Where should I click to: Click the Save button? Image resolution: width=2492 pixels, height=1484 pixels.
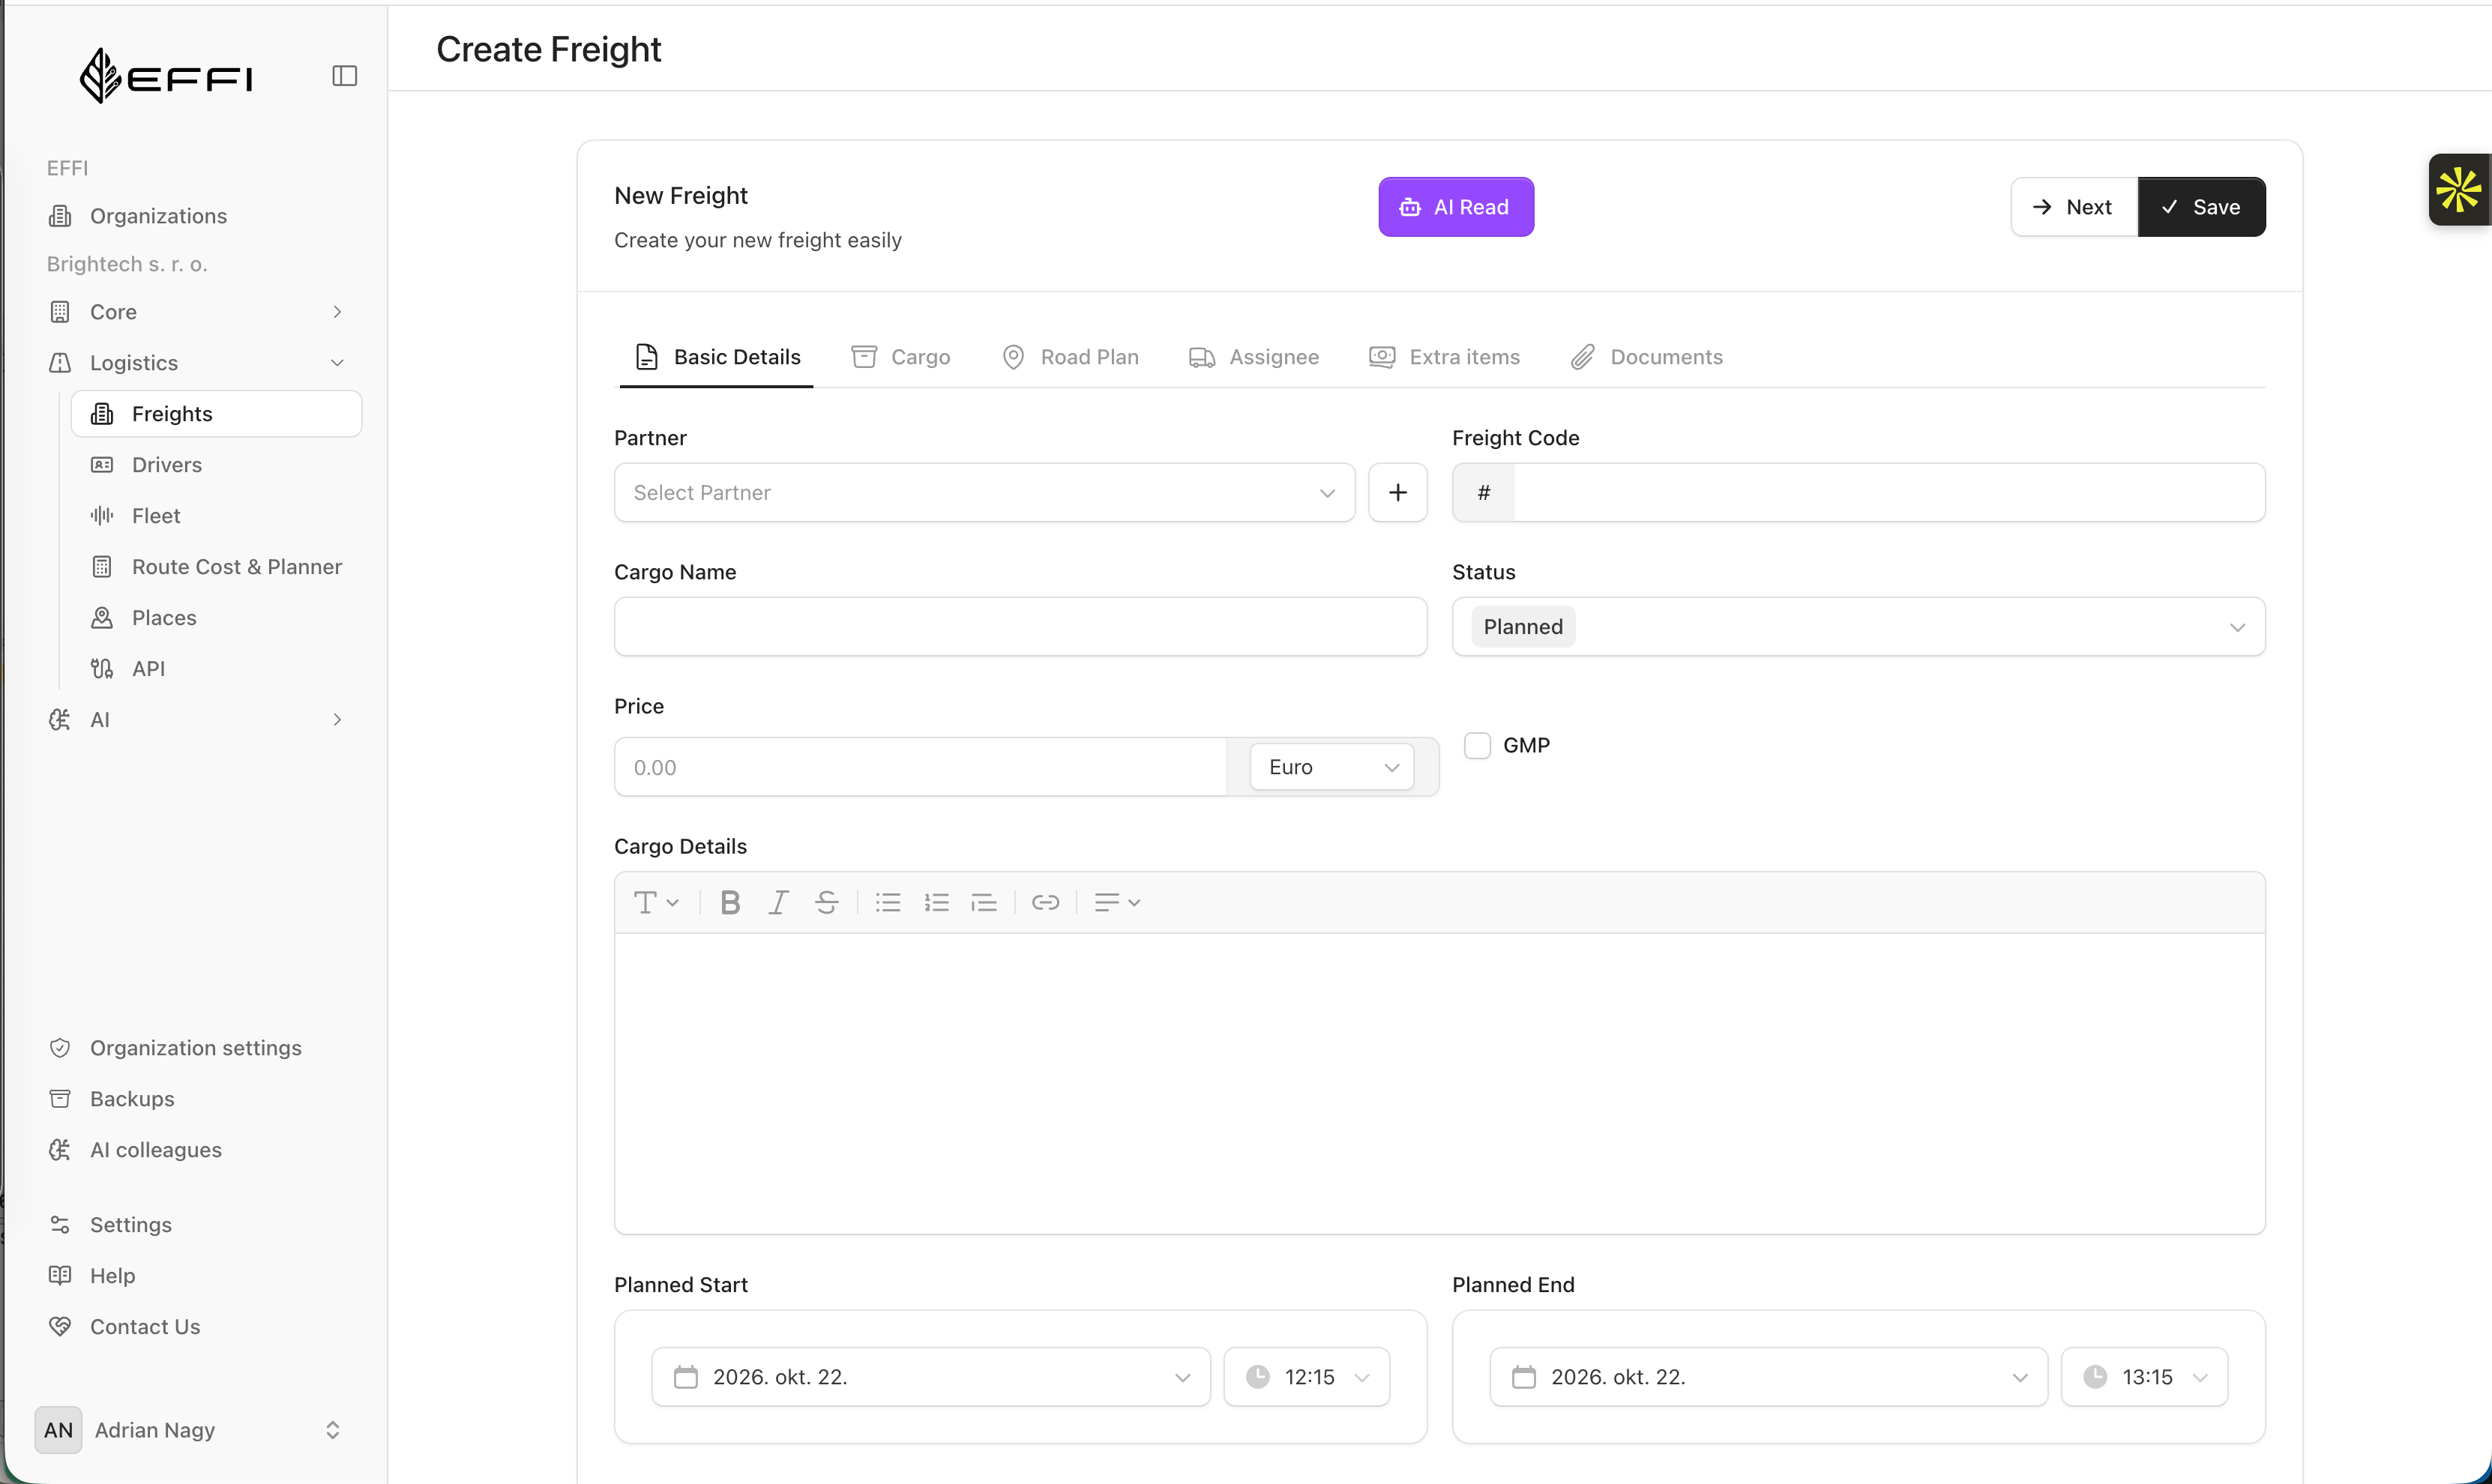tap(2201, 207)
